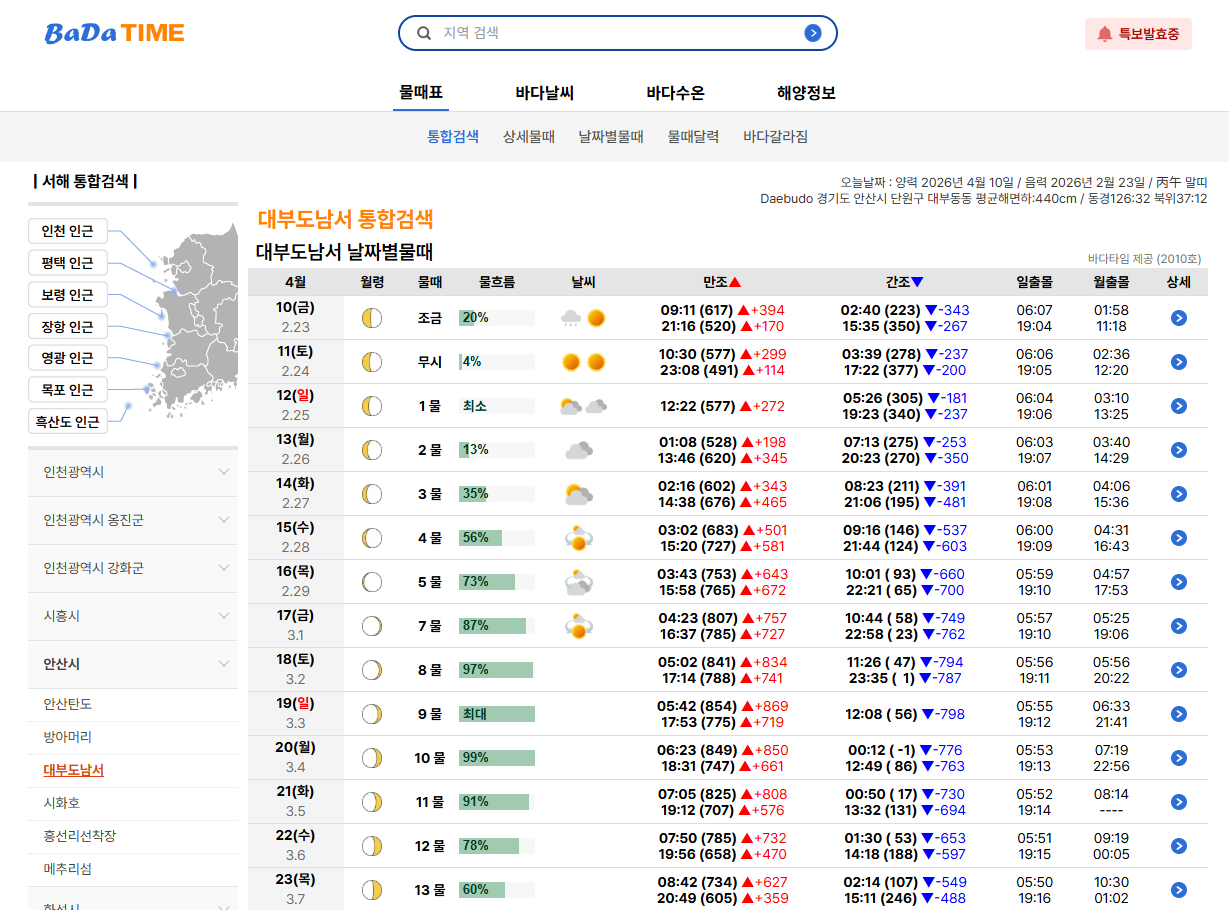Viewport: 1229px width, 910px height.
Task: Open detail arrow for 23(목) row
Action: coord(1179,890)
